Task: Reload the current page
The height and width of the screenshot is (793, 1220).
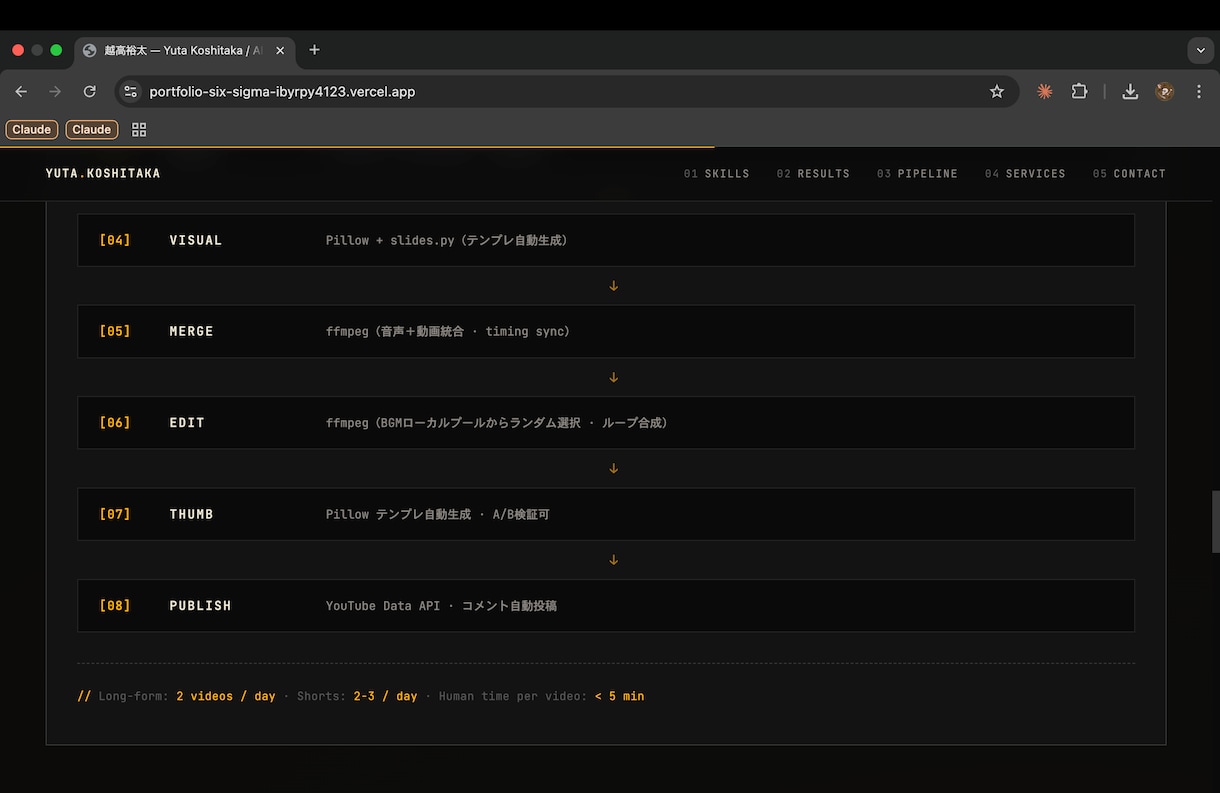Action: click(x=90, y=92)
